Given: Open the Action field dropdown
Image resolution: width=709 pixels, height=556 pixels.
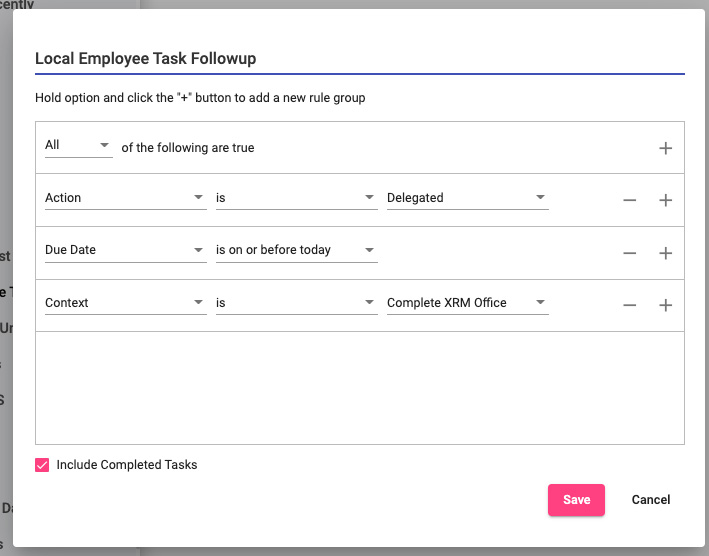Looking at the screenshot, I should [125, 198].
